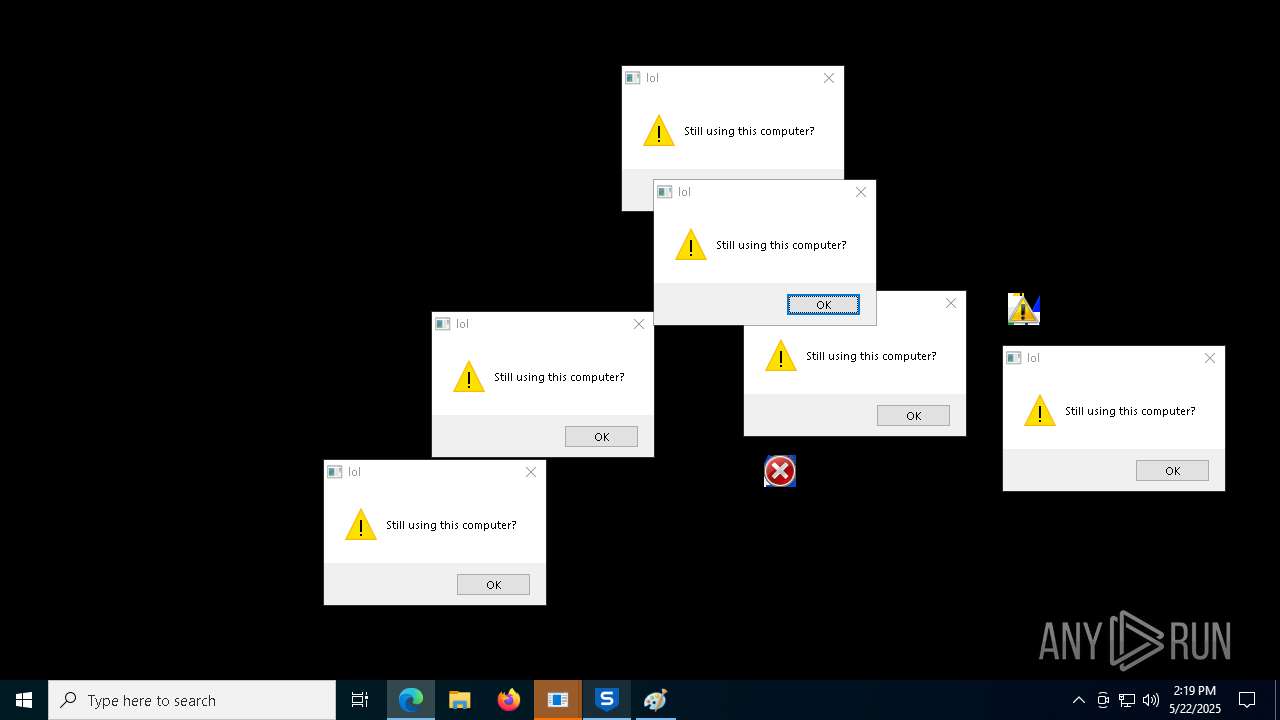Viewport: 1280px width, 720px height.
Task: Open the Action Center notifications icon
Action: tap(1247, 700)
